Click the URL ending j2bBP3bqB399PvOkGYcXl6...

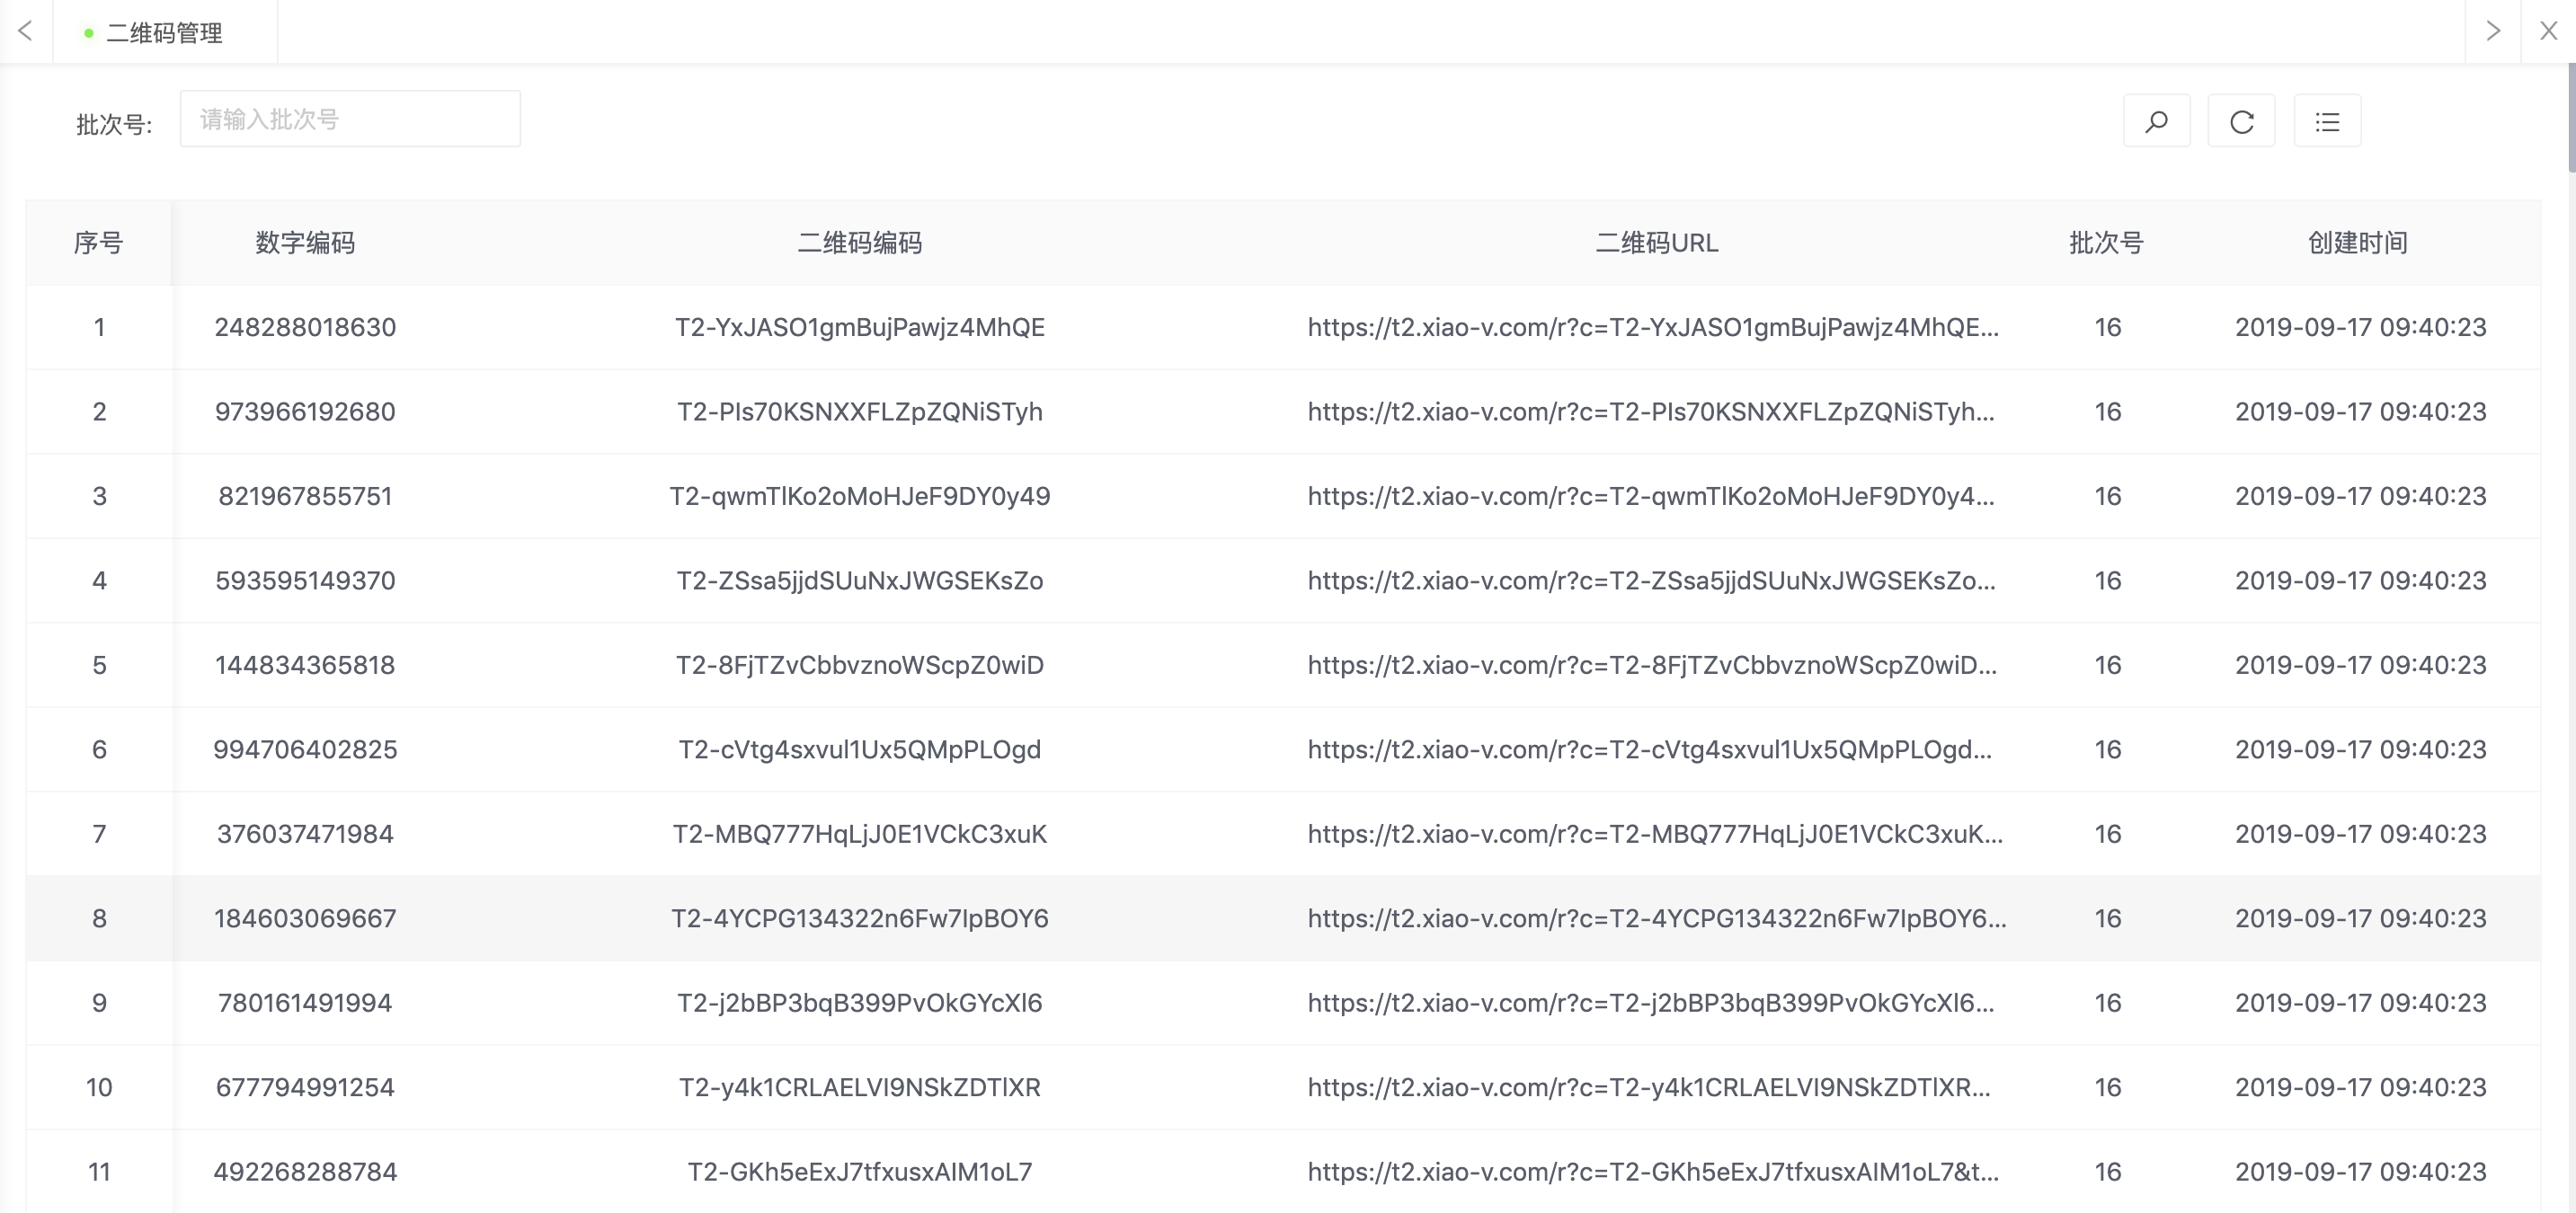(x=1651, y=1004)
